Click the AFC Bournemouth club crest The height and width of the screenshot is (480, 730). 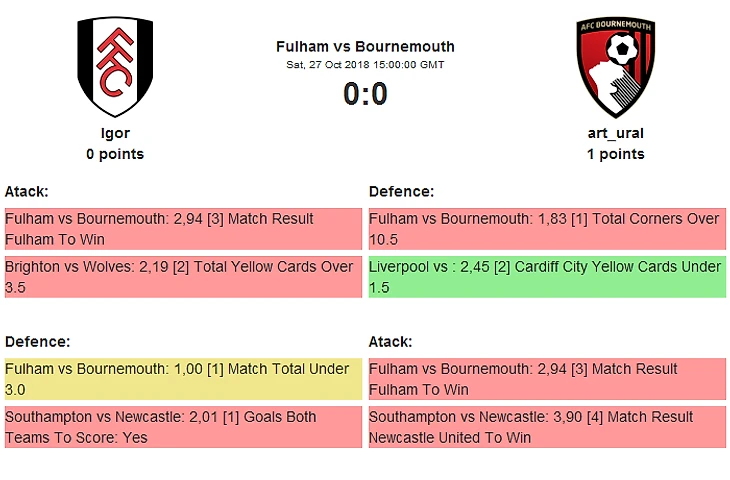coord(615,67)
